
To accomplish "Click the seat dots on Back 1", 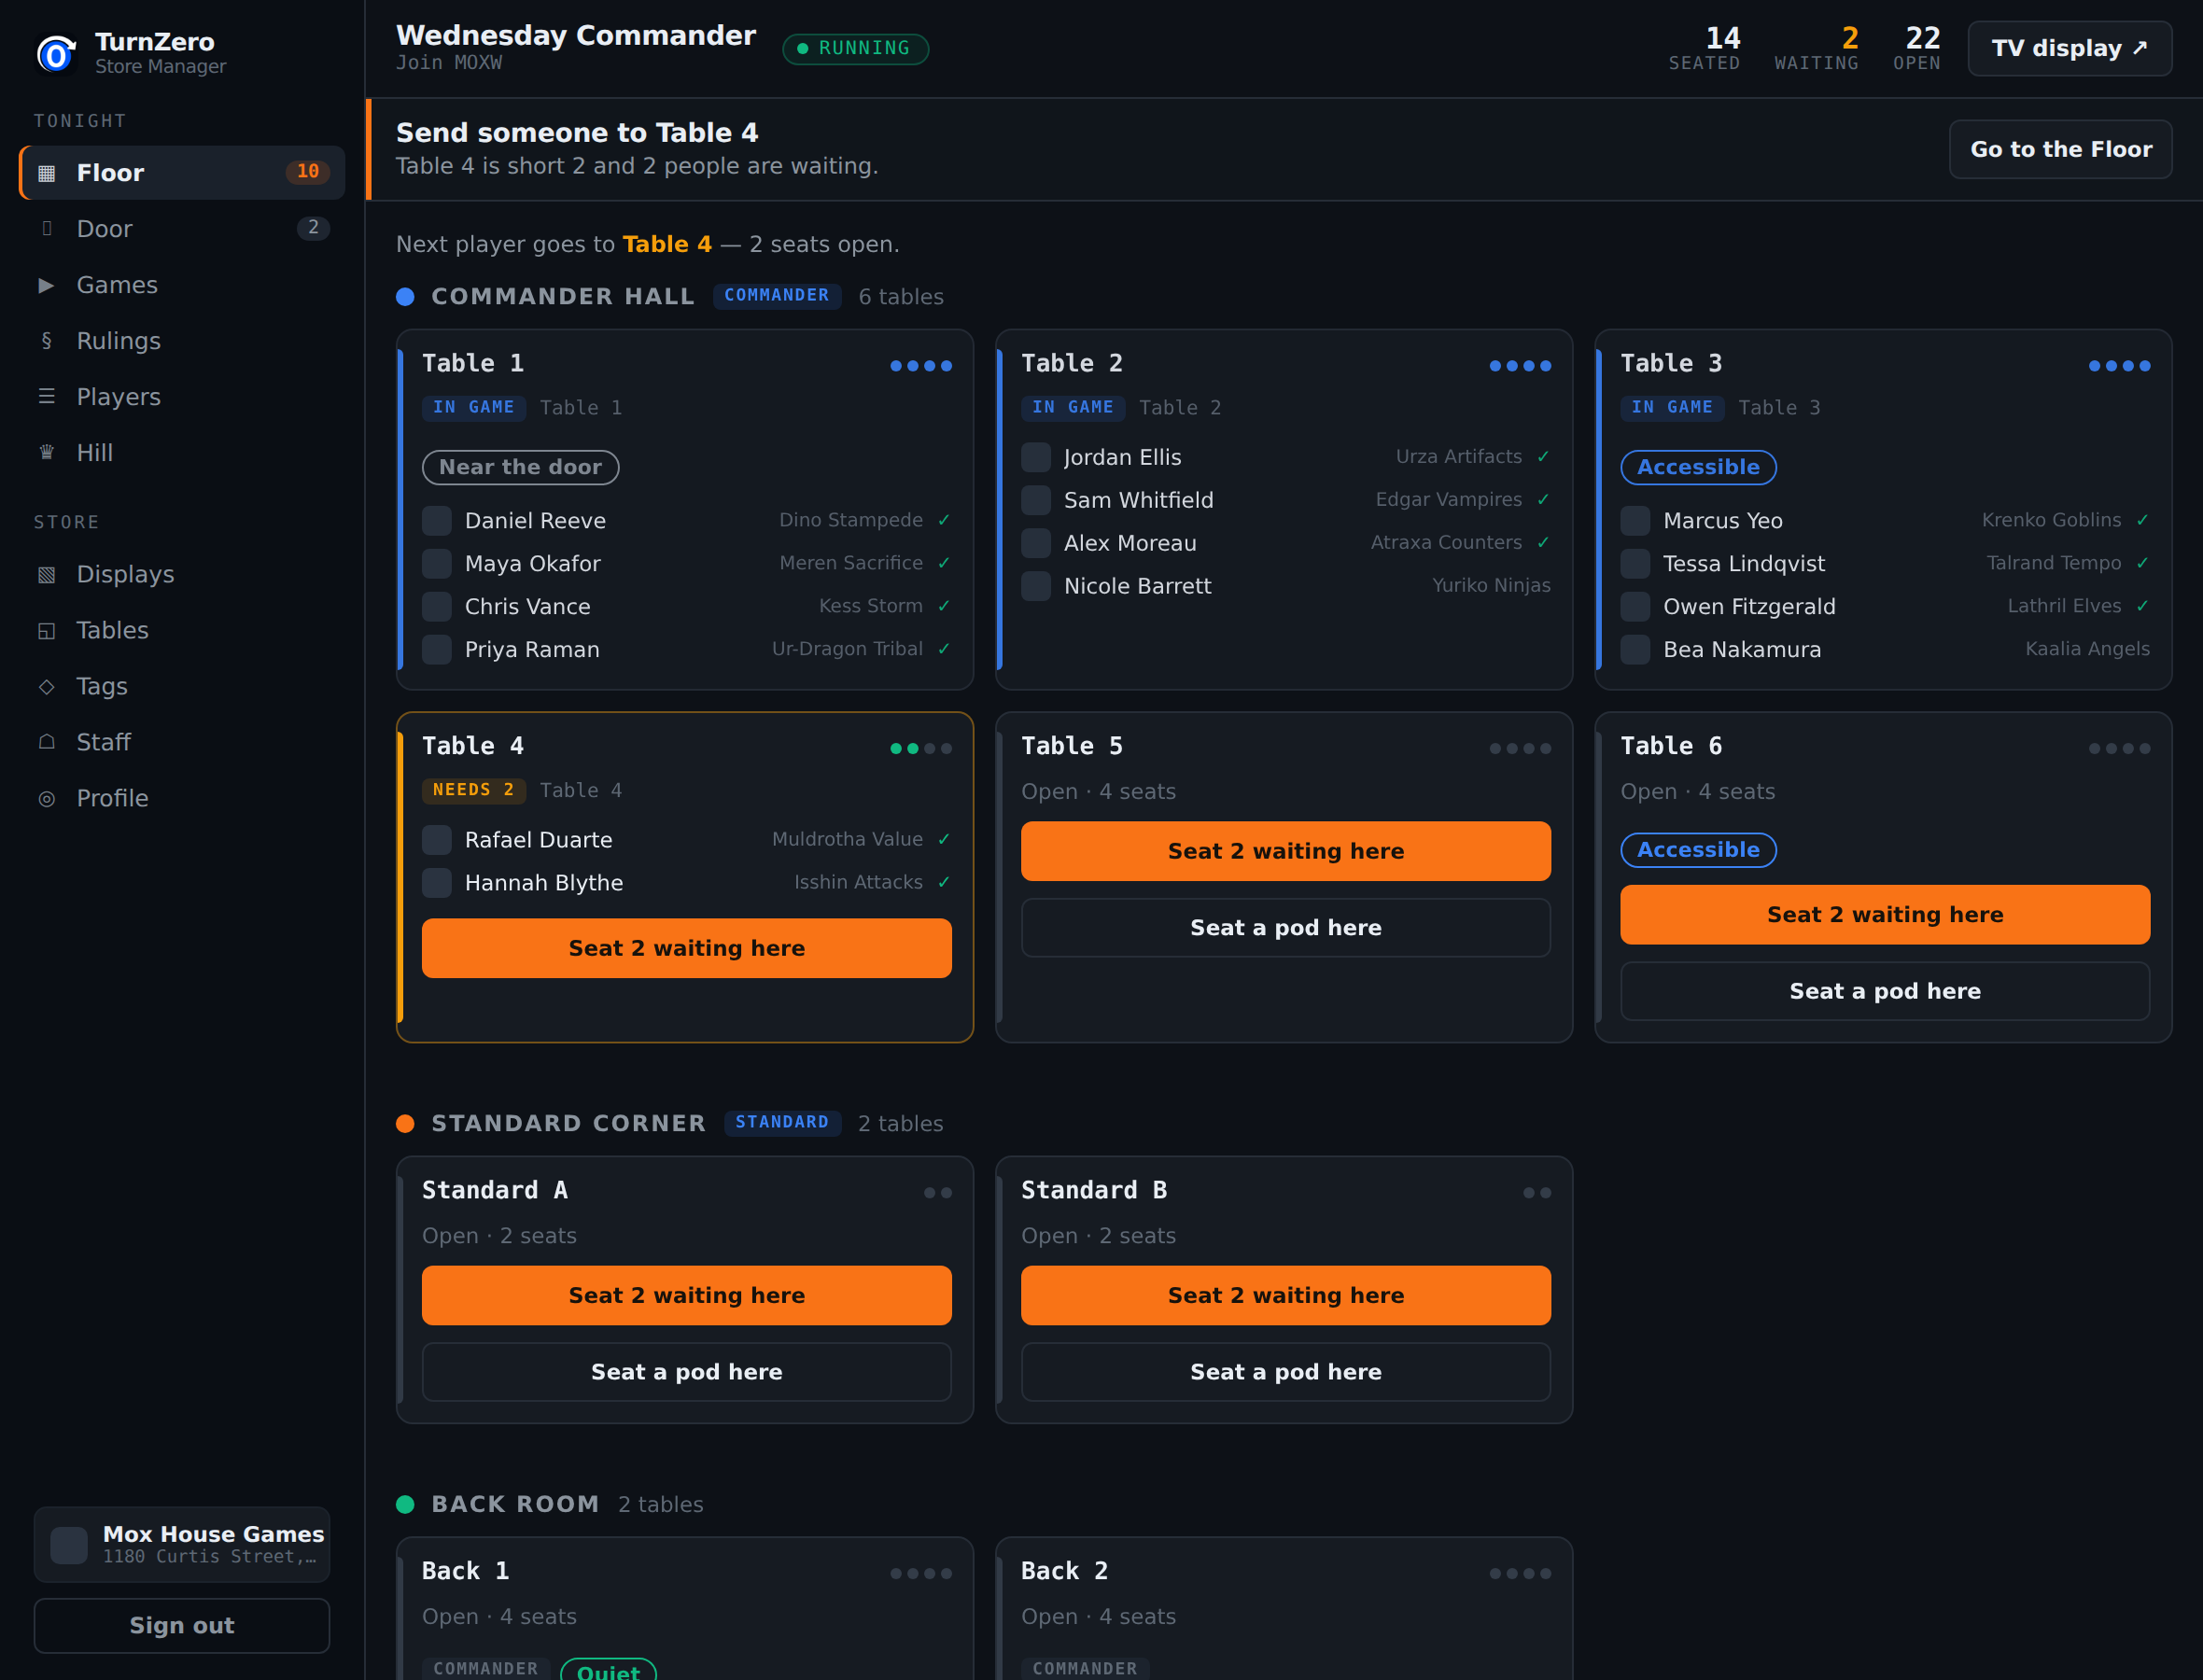I will (x=921, y=1574).
